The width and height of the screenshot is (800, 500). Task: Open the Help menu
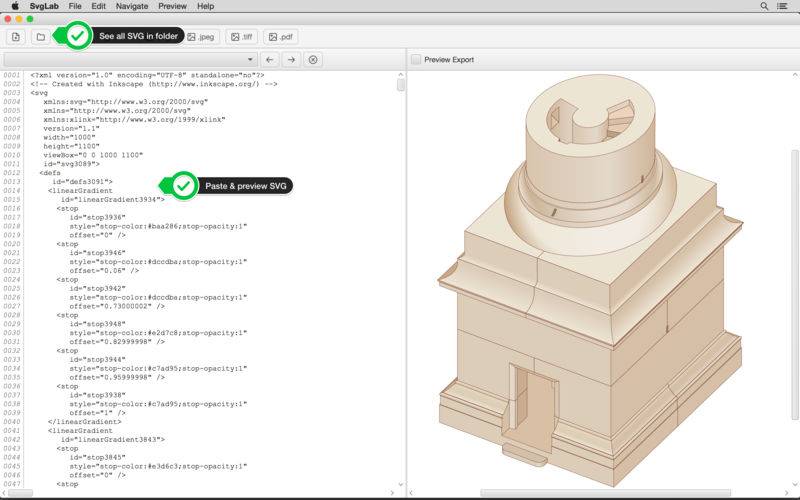coord(206,6)
